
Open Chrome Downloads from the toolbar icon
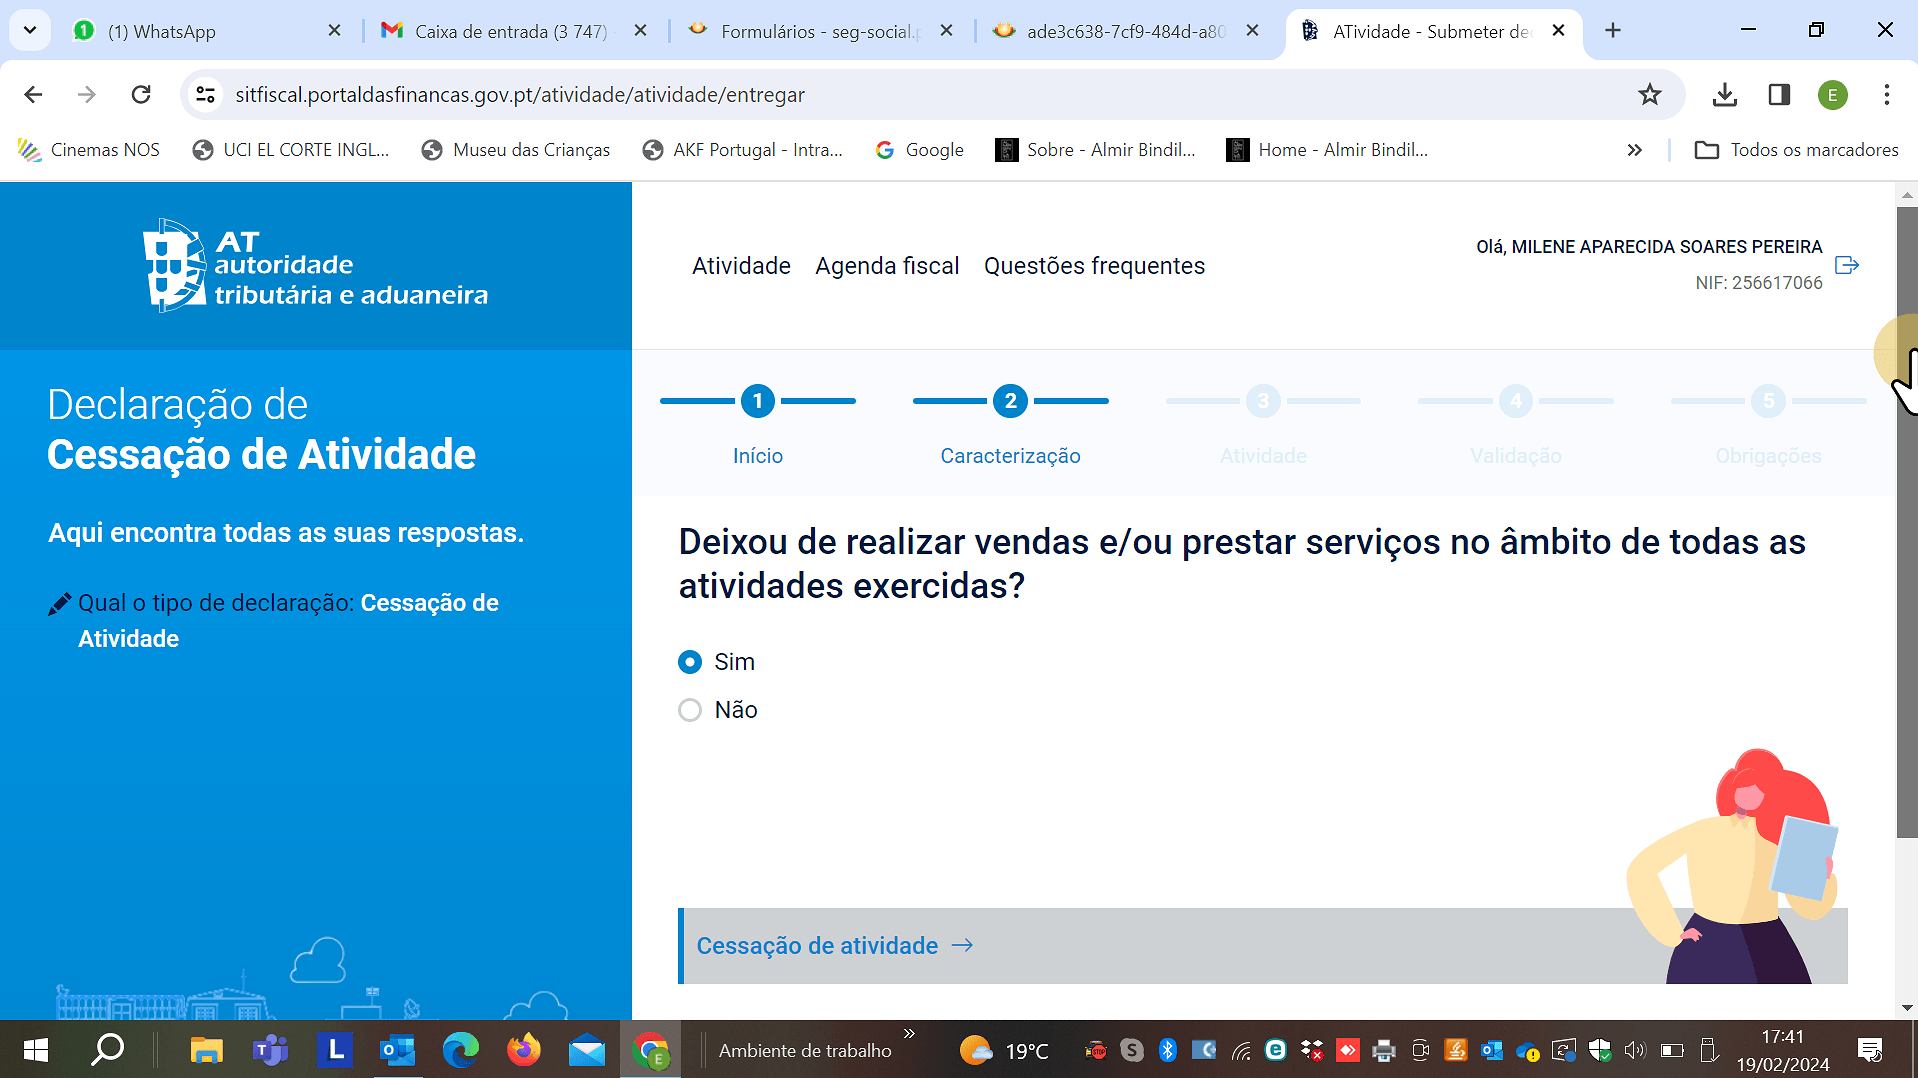click(1723, 95)
